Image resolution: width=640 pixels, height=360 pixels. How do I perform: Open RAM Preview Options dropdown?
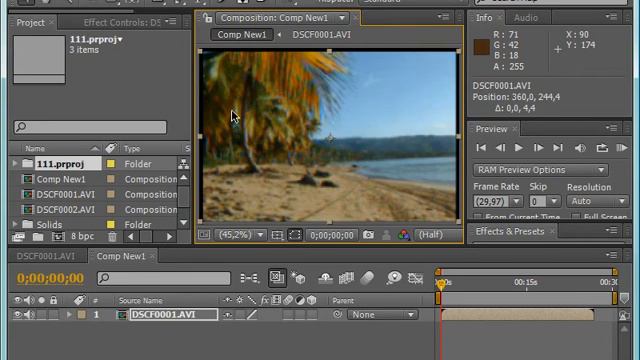[x=541, y=170]
